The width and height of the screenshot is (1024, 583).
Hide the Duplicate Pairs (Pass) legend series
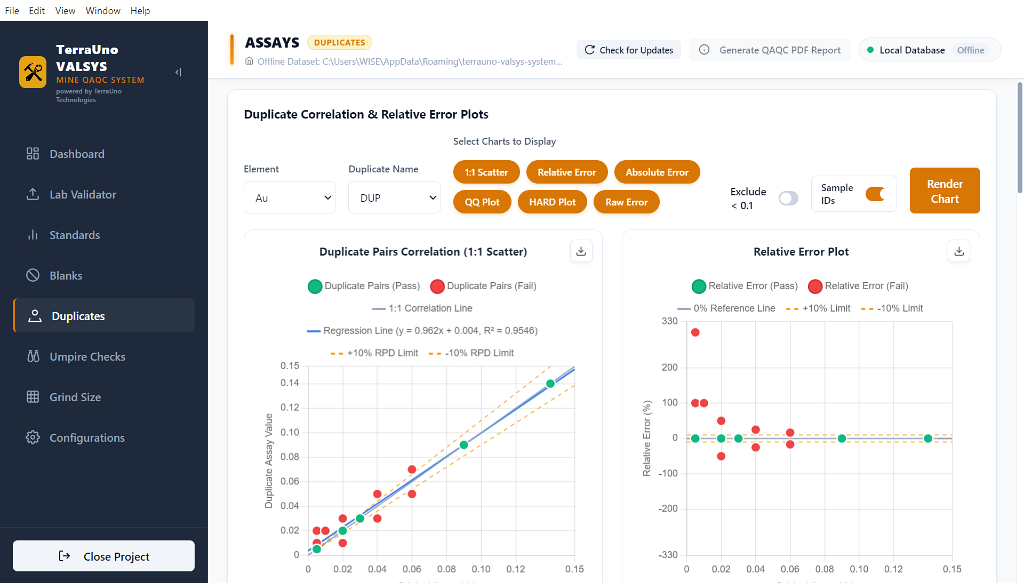tap(364, 285)
